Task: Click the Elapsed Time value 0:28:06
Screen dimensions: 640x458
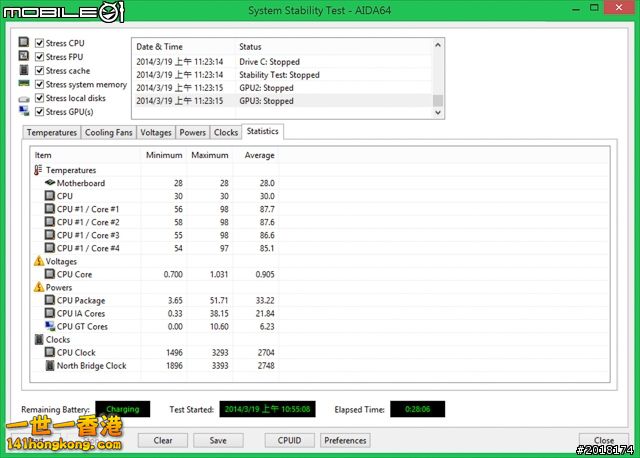Action: pyautogui.click(x=417, y=409)
